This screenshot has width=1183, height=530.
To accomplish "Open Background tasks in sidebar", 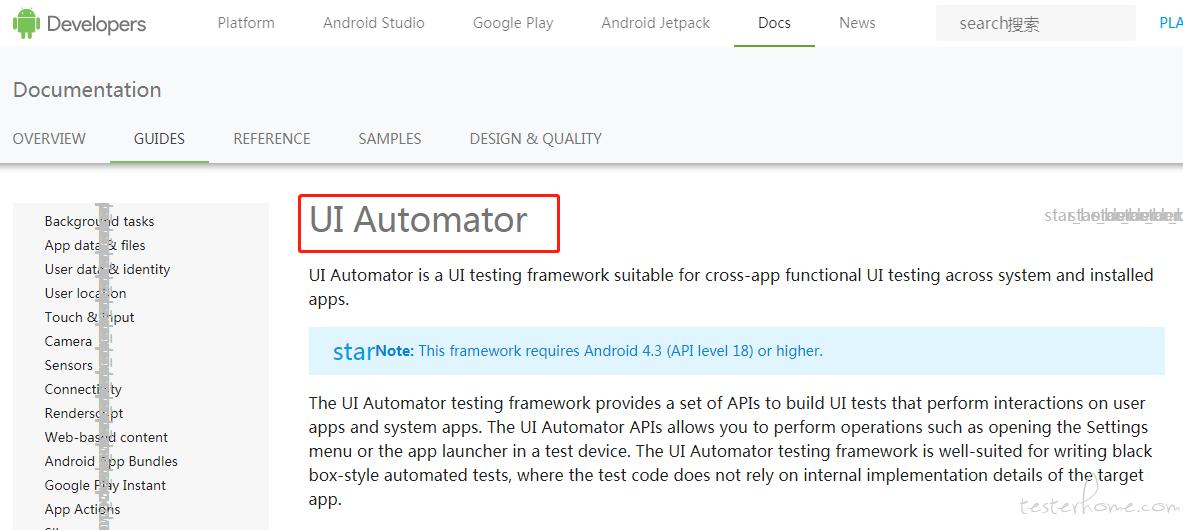I will (99, 221).
